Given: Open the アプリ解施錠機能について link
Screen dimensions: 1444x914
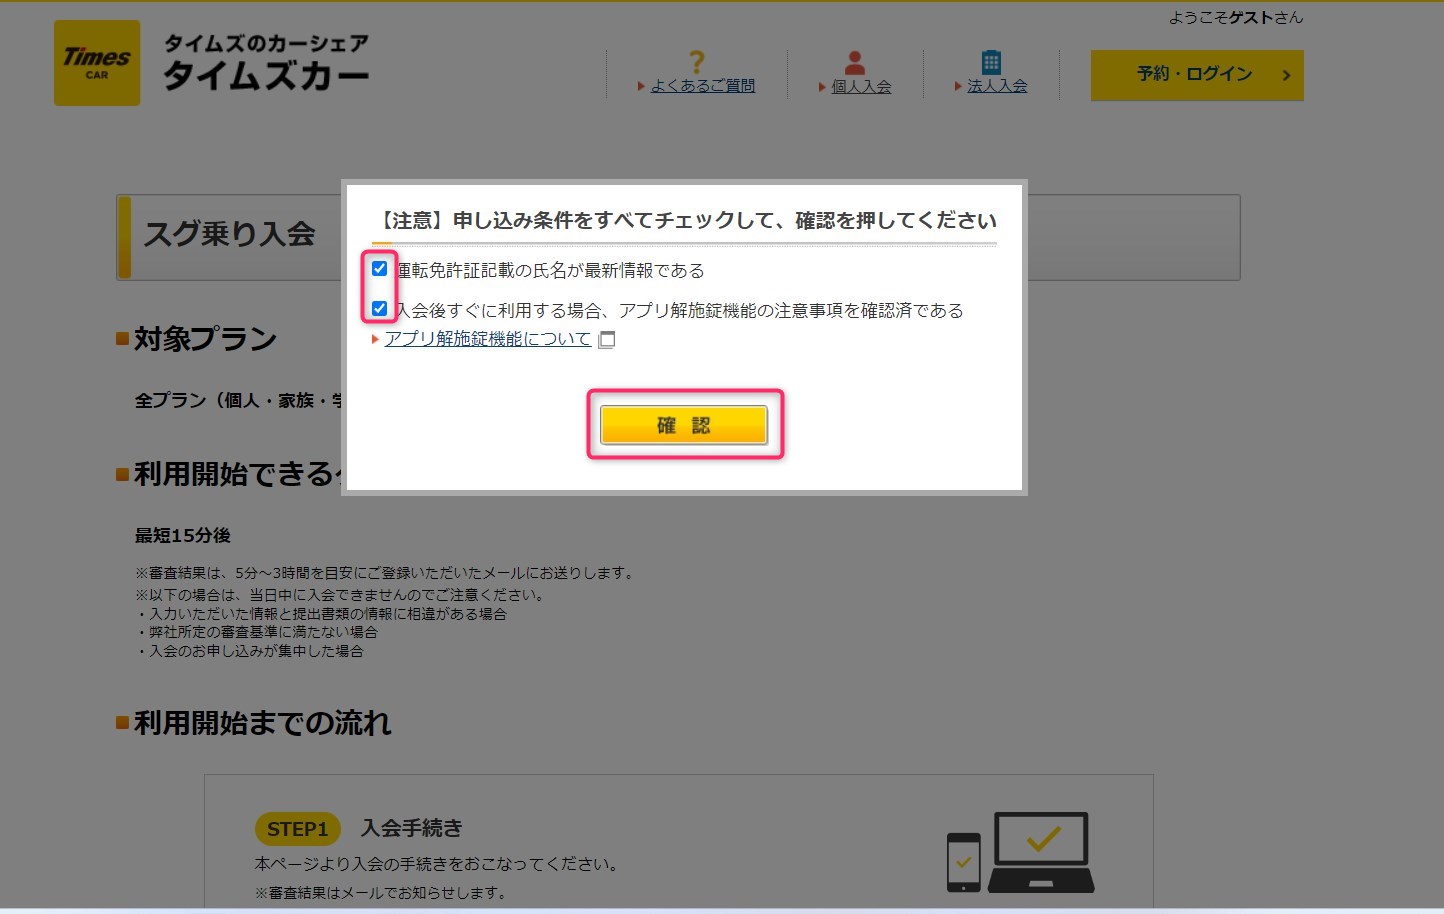Looking at the screenshot, I should pos(488,339).
